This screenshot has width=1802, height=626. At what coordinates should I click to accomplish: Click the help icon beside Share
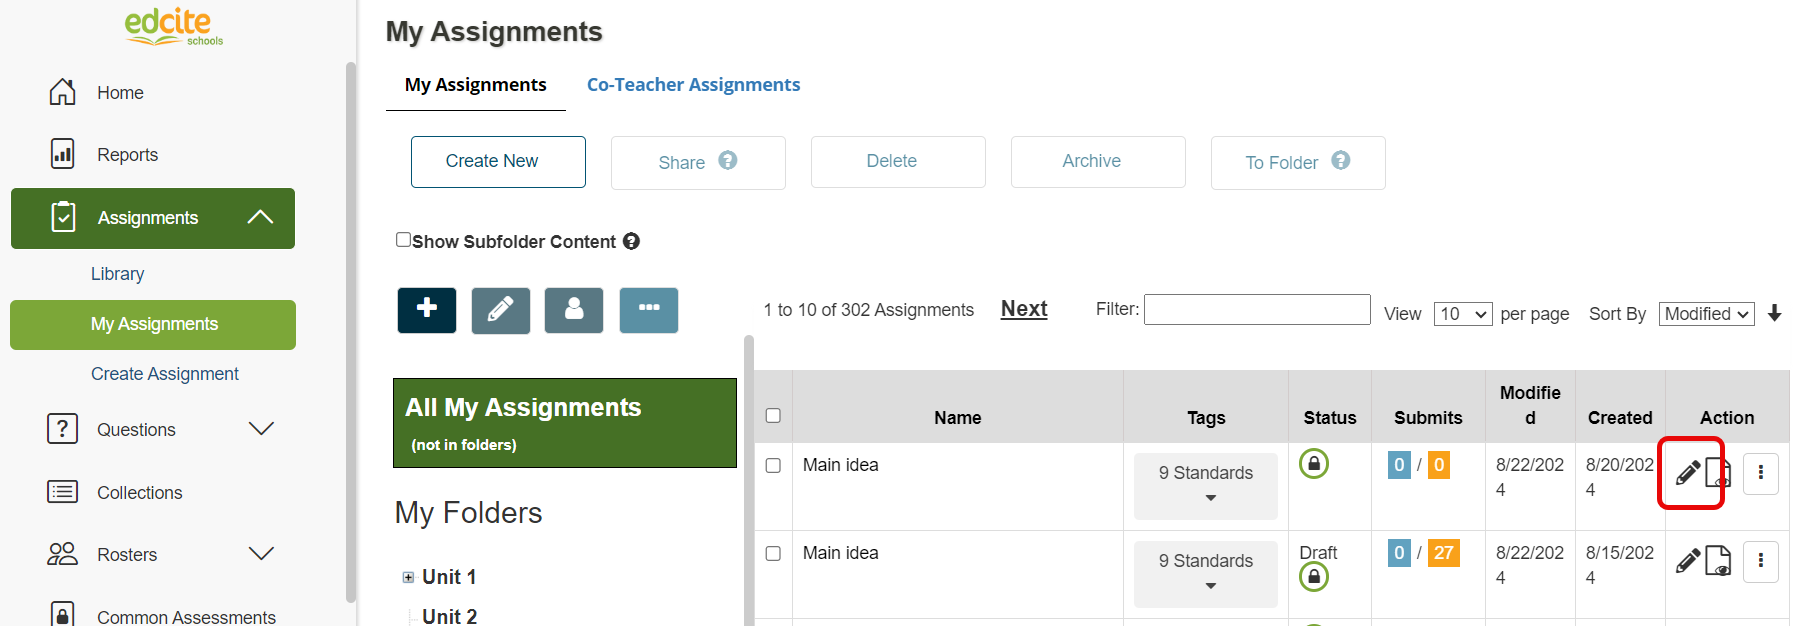tap(728, 160)
